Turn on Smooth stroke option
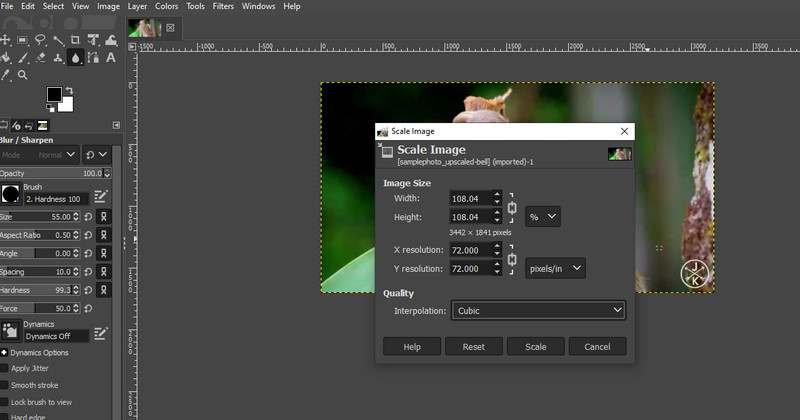Viewport: 800px width, 420px height. (x=4, y=385)
